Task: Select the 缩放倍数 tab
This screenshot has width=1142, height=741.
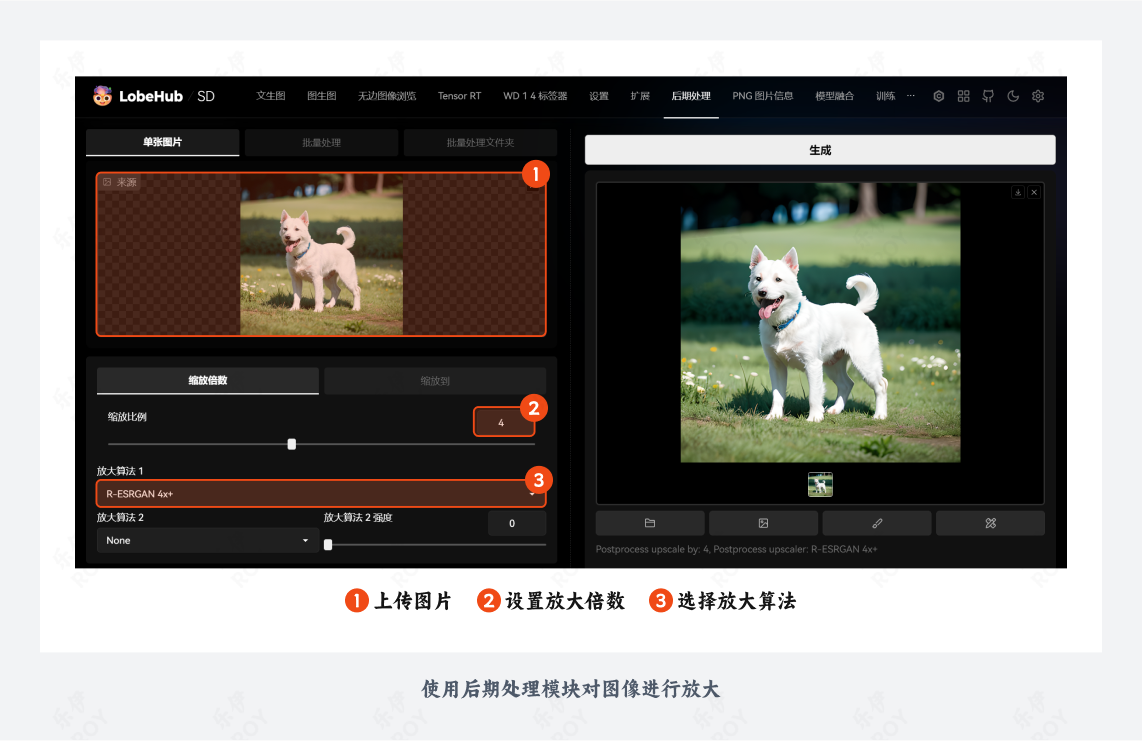Action: coord(208,380)
